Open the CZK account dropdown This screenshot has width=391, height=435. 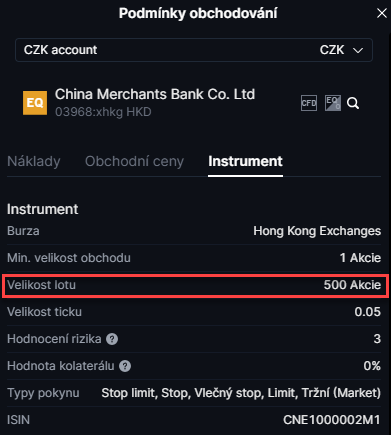pos(194,50)
